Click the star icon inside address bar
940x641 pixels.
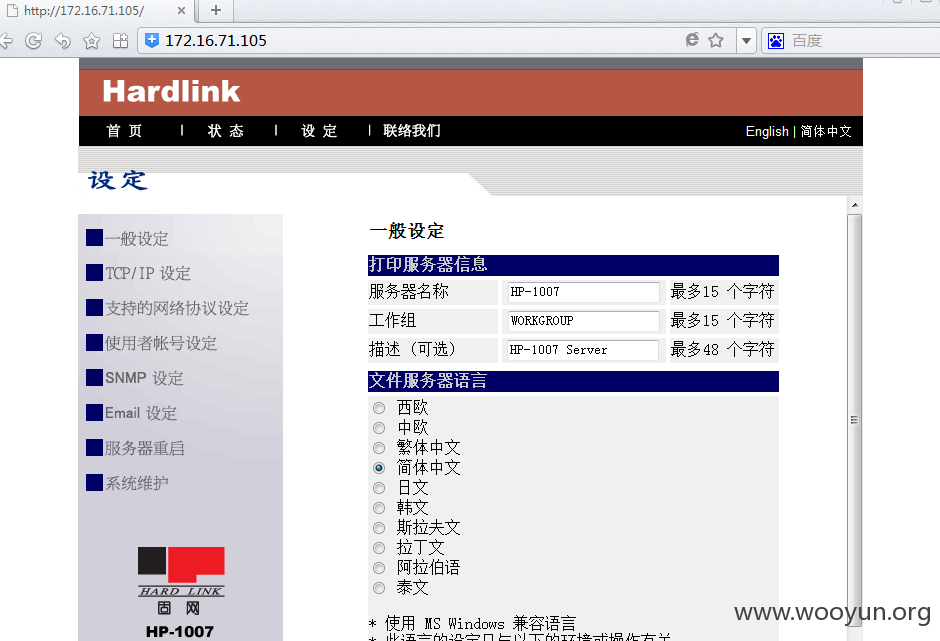tap(716, 40)
